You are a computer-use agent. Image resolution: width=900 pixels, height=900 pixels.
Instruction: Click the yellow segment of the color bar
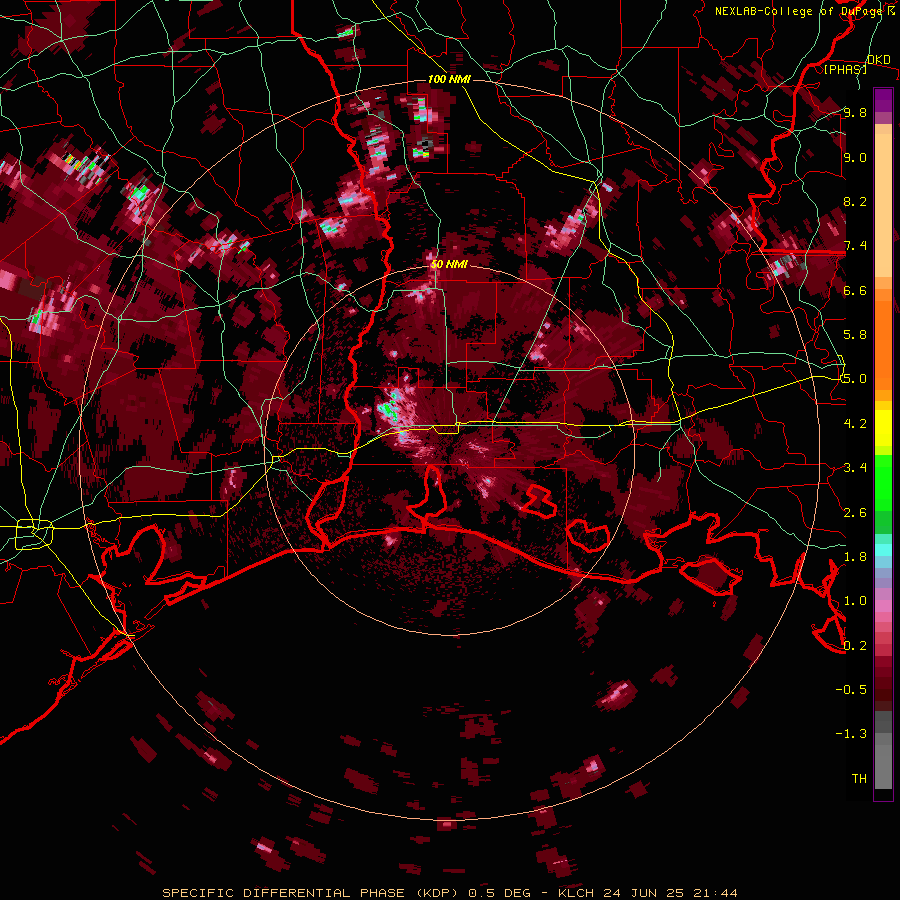tap(883, 428)
